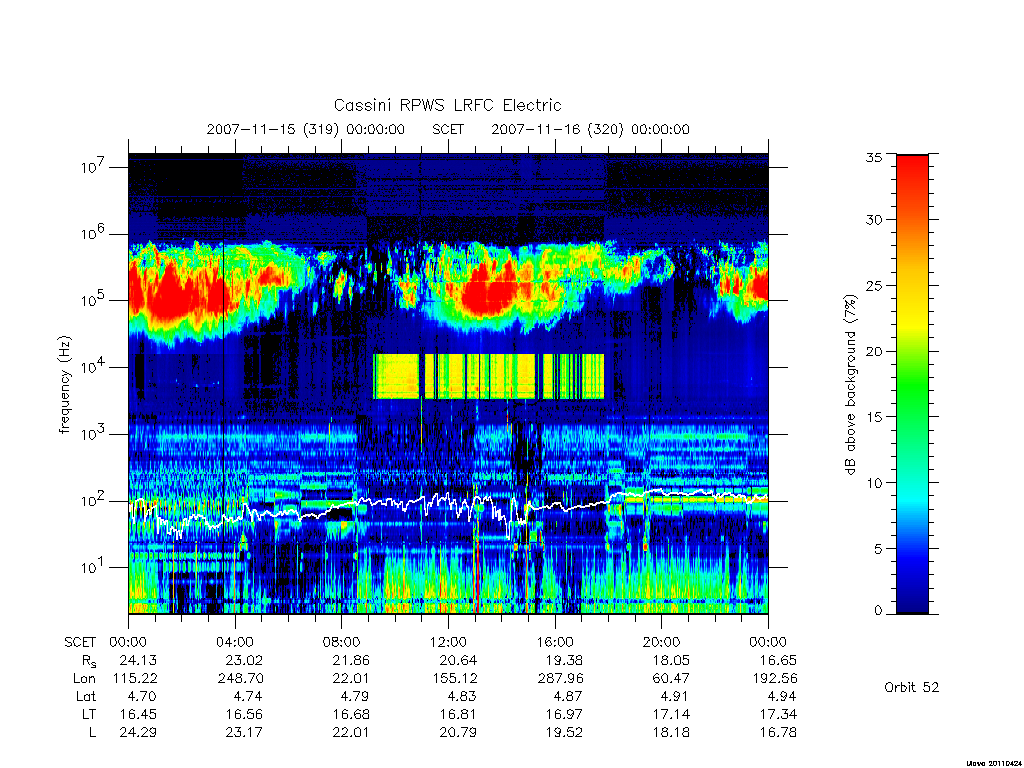Viewport: 1024px width, 768px height.
Task: Click the frequency (Hz) axis label
Action: tap(64, 385)
